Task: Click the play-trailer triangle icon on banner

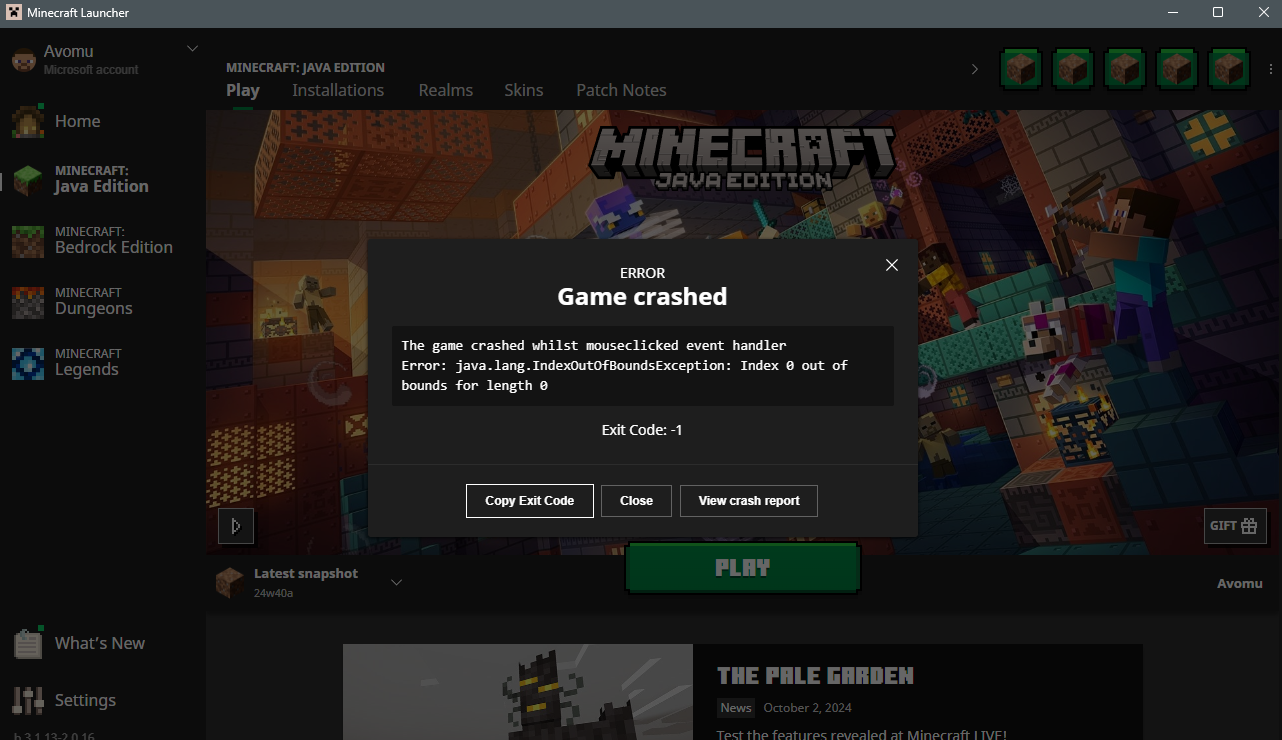Action: point(236,526)
